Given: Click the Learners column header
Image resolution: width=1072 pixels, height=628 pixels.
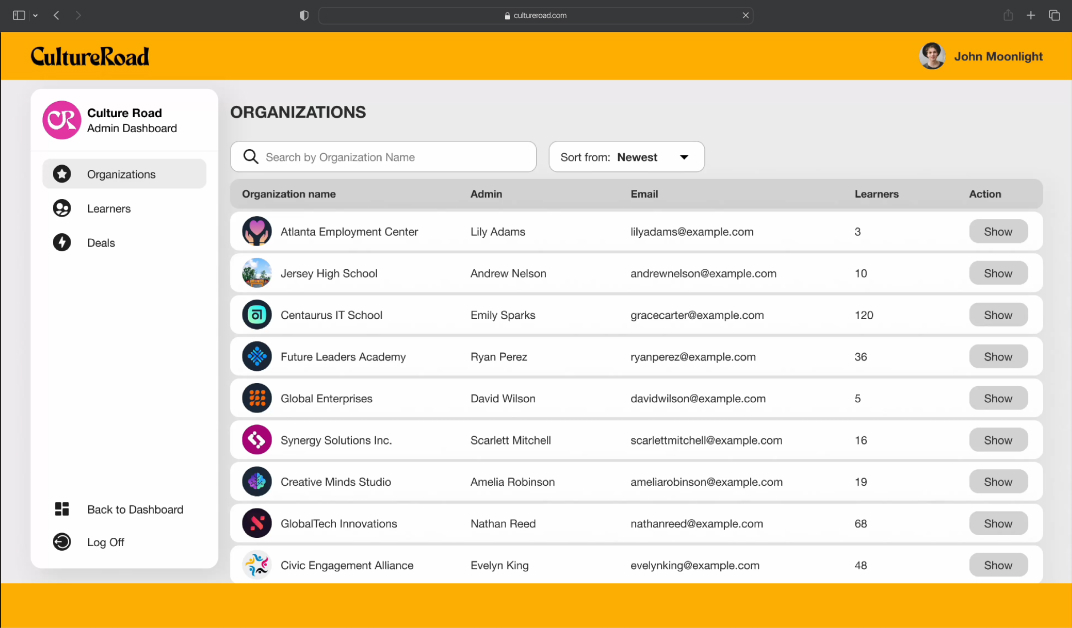Looking at the screenshot, I should point(876,194).
